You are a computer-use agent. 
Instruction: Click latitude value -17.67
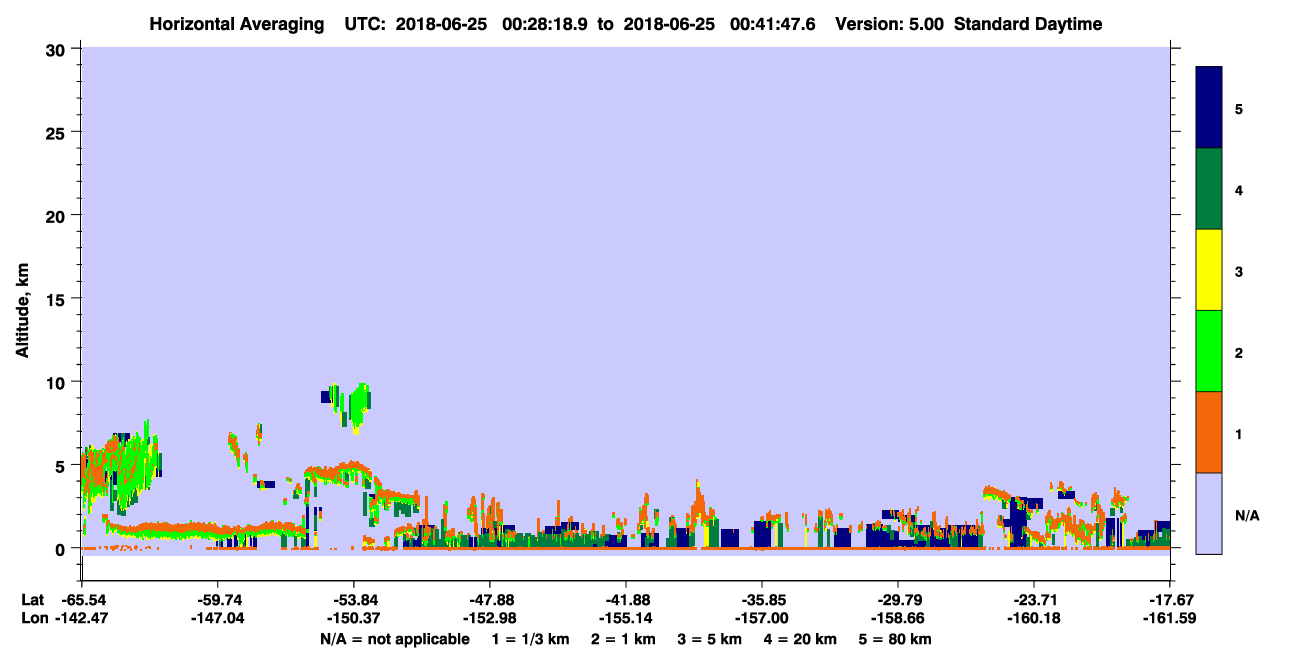click(x=1170, y=600)
